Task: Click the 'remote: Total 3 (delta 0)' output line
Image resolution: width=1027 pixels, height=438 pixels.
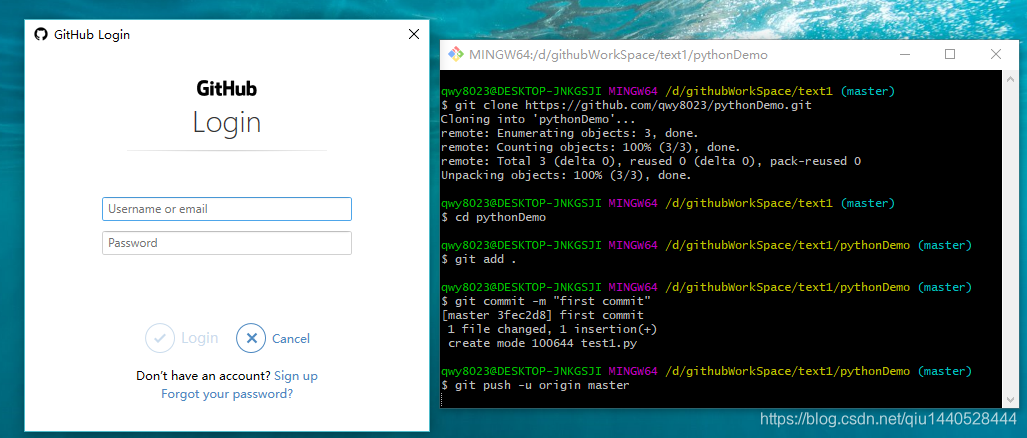Action: pyautogui.click(x=650, y=161)
